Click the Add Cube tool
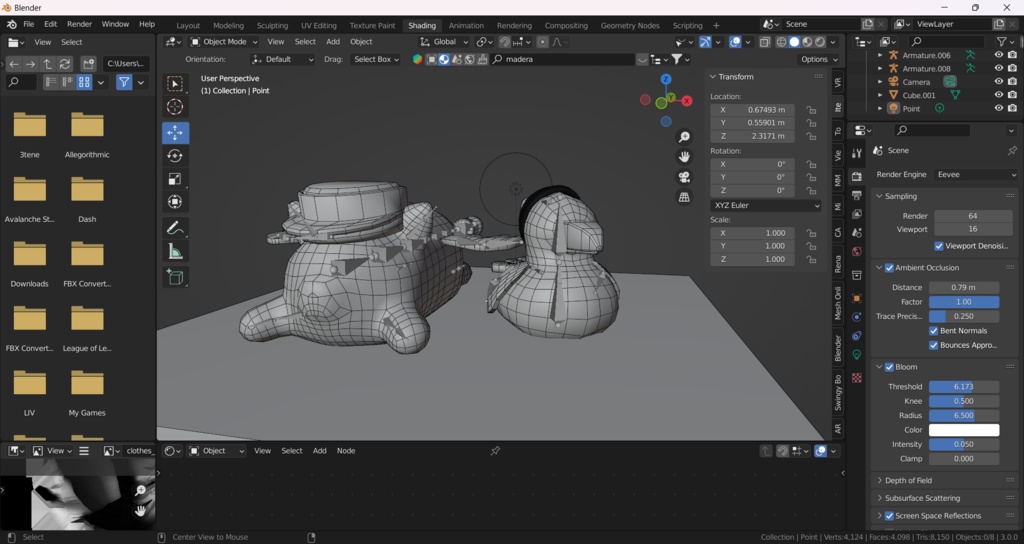Image resolution: width=1024 pixels, height=544 pixels. pyautogui.click(x=175, y=278)
